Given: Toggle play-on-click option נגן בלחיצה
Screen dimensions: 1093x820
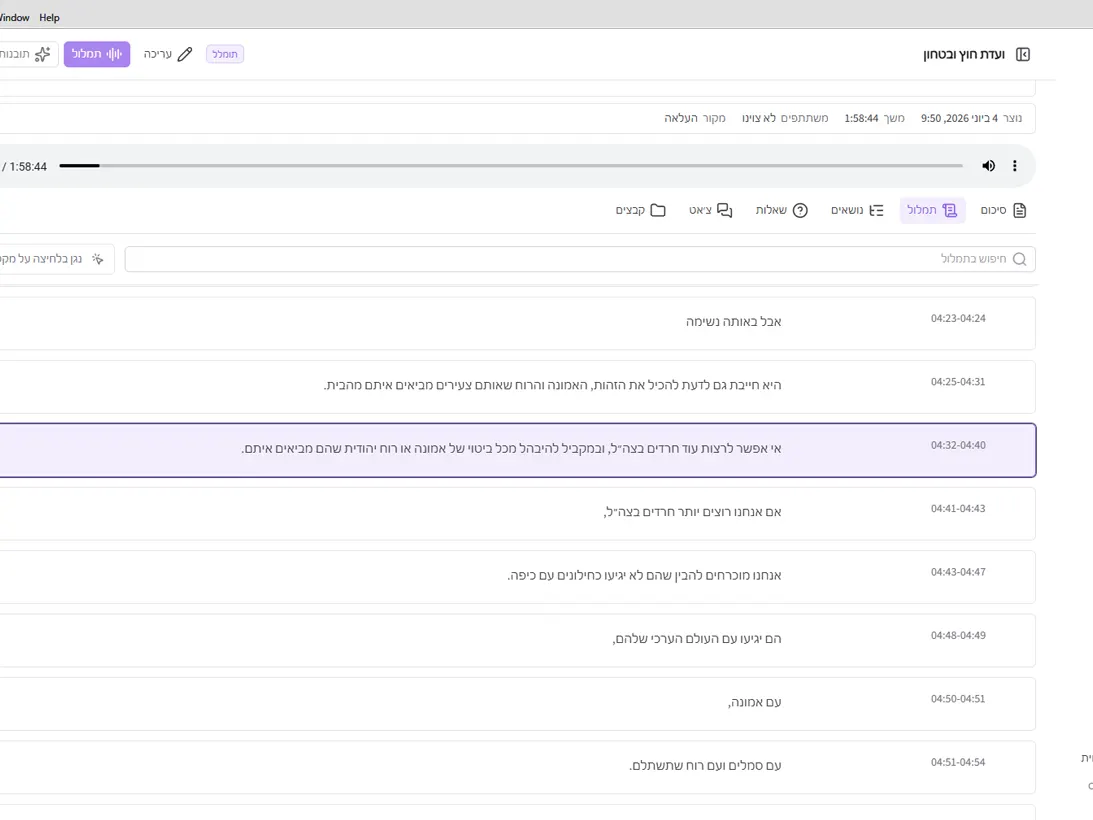Looking at the screenshot, I should pos(56,259).
